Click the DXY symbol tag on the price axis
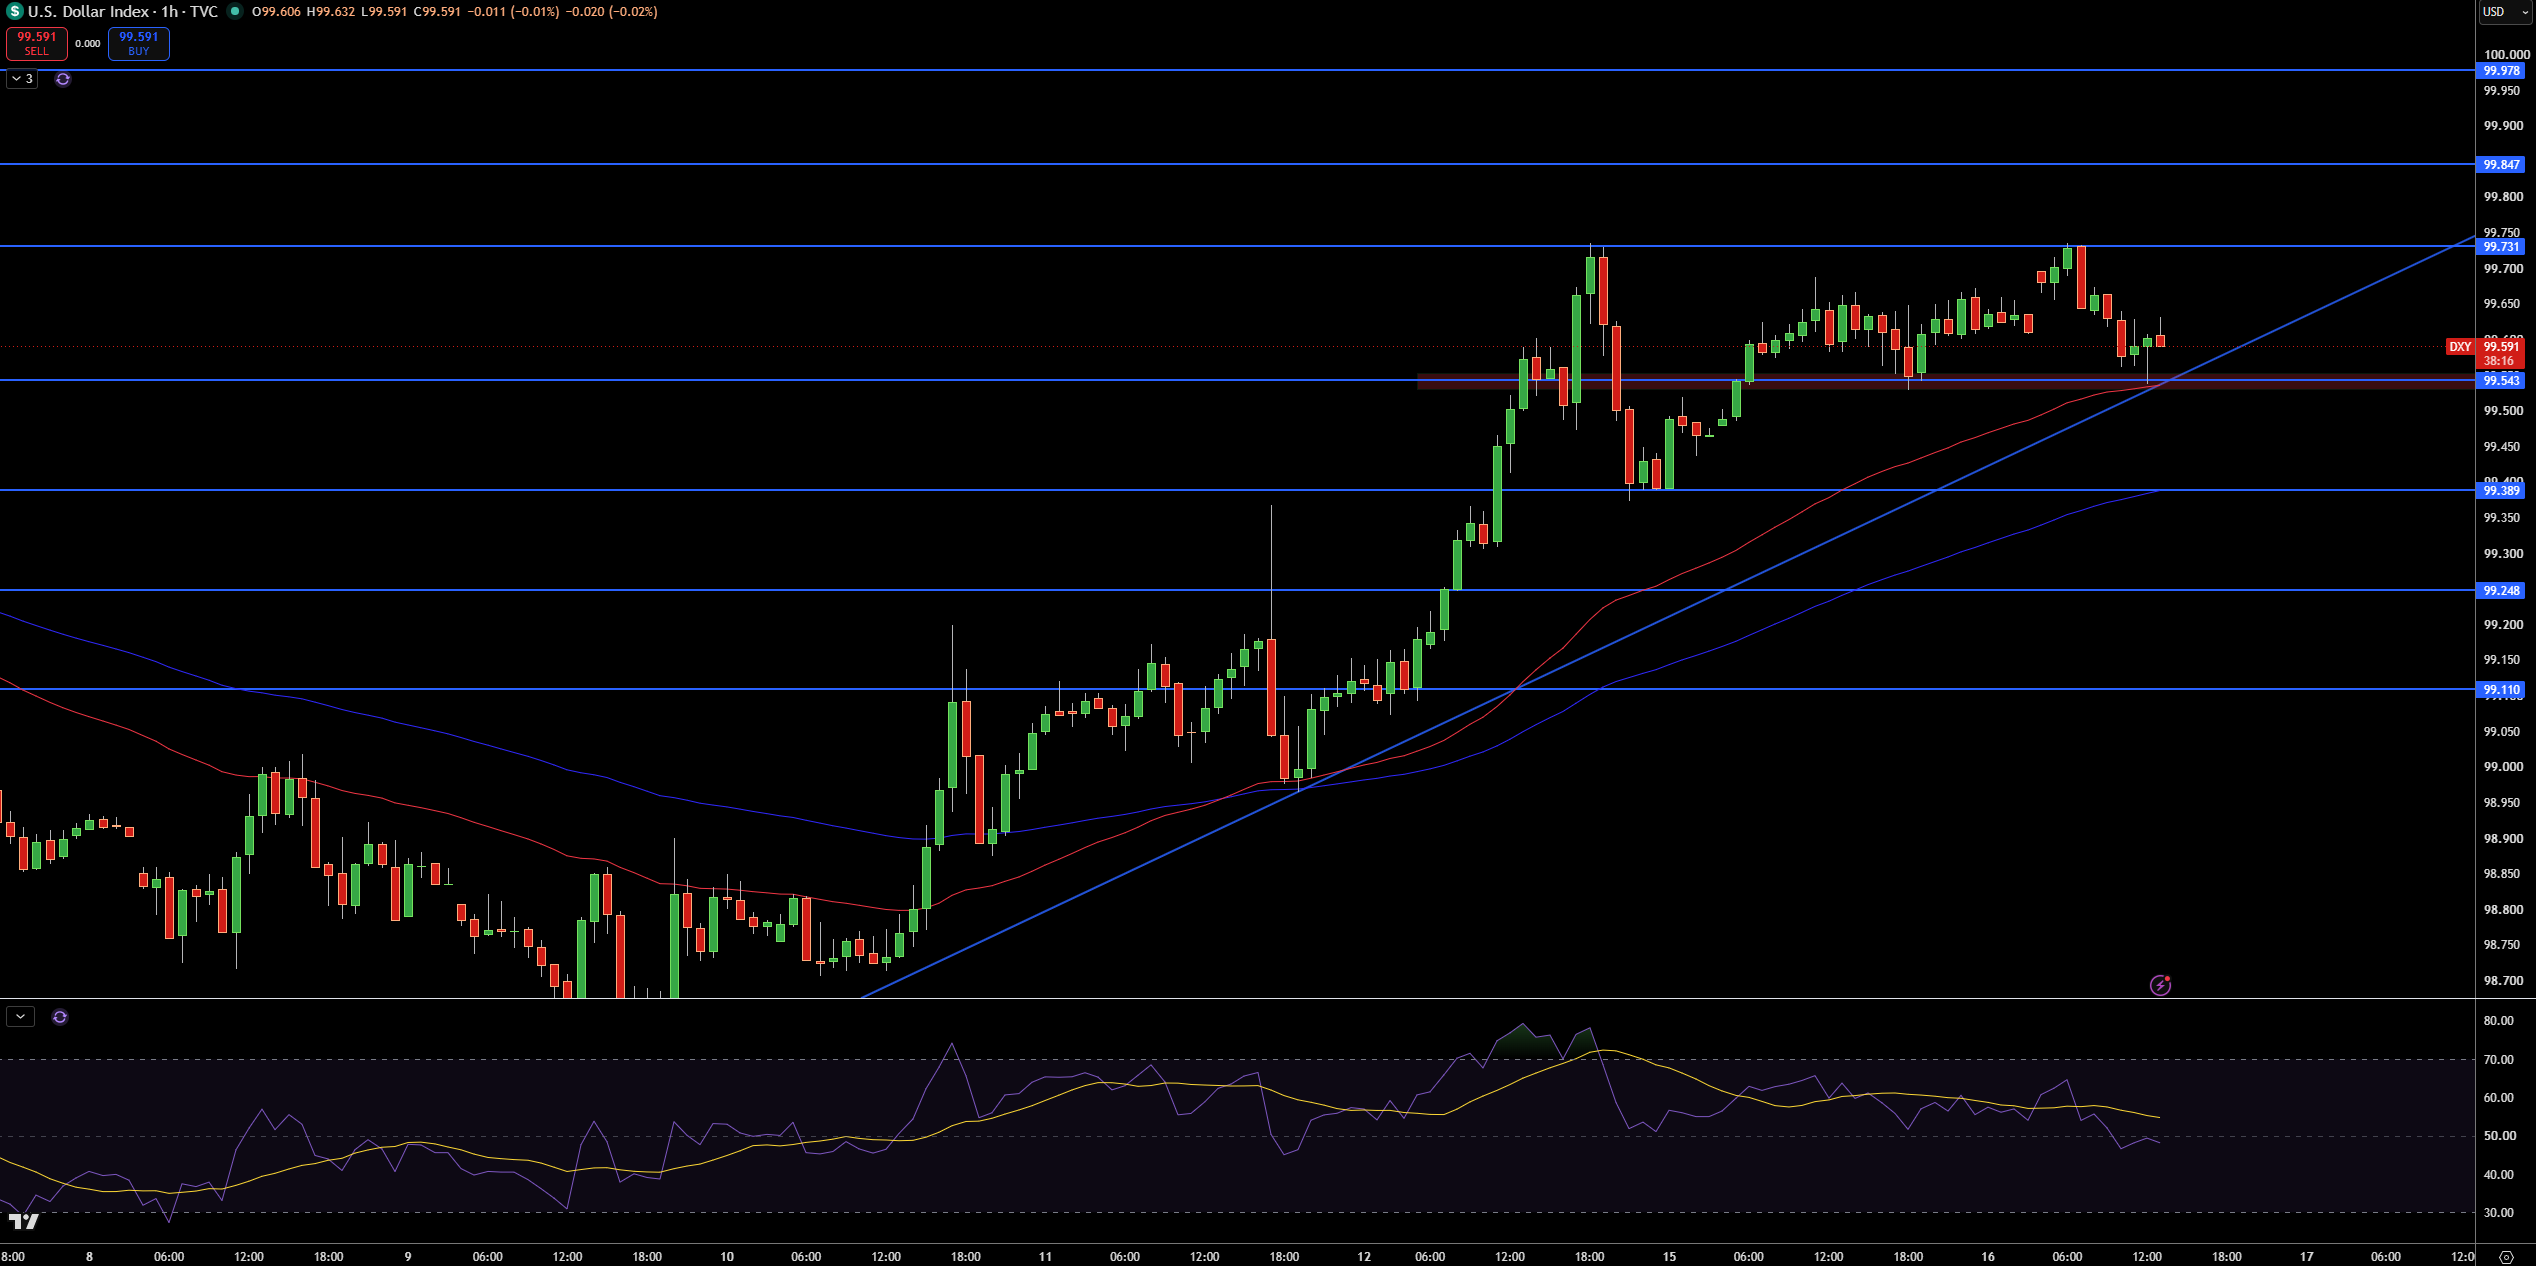Viewport: 2536px width, 1266px height. [x=2460, y=347]
